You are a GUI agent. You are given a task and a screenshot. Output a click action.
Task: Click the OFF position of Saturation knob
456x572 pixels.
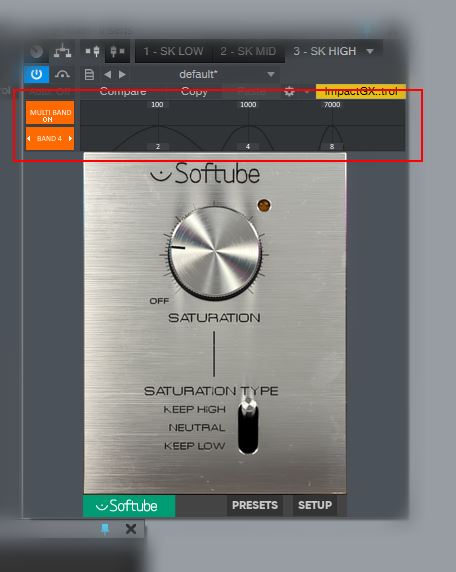pos(159,301)
